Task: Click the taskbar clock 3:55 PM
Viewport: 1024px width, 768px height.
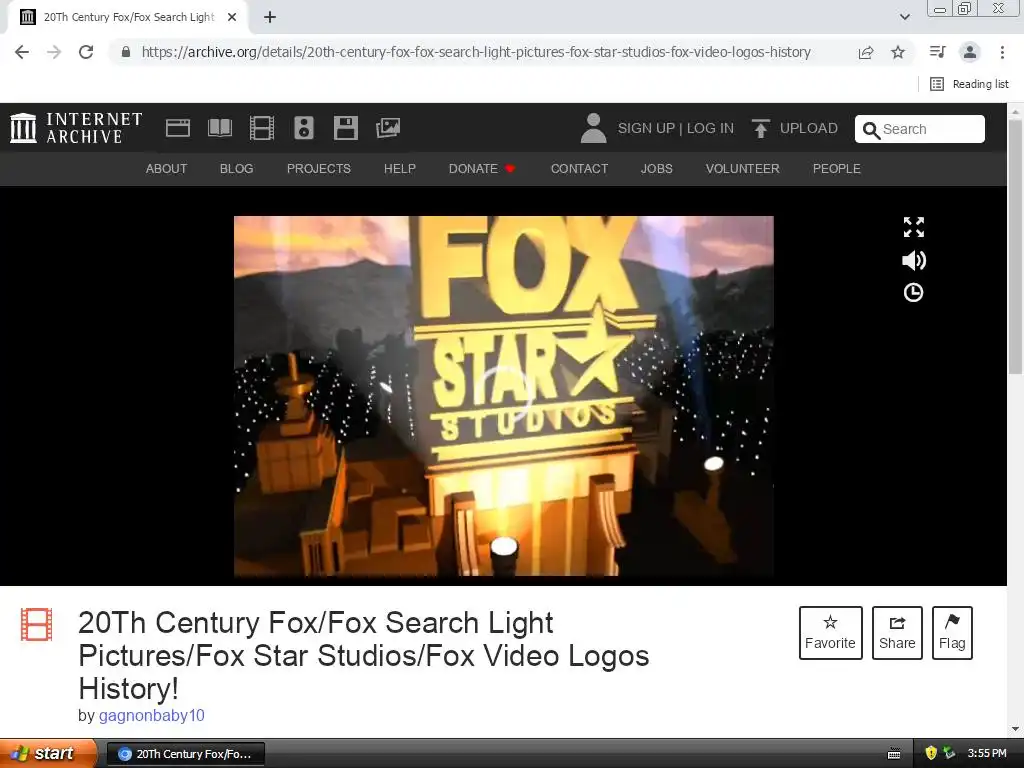Action: click(x=987, y=754)
